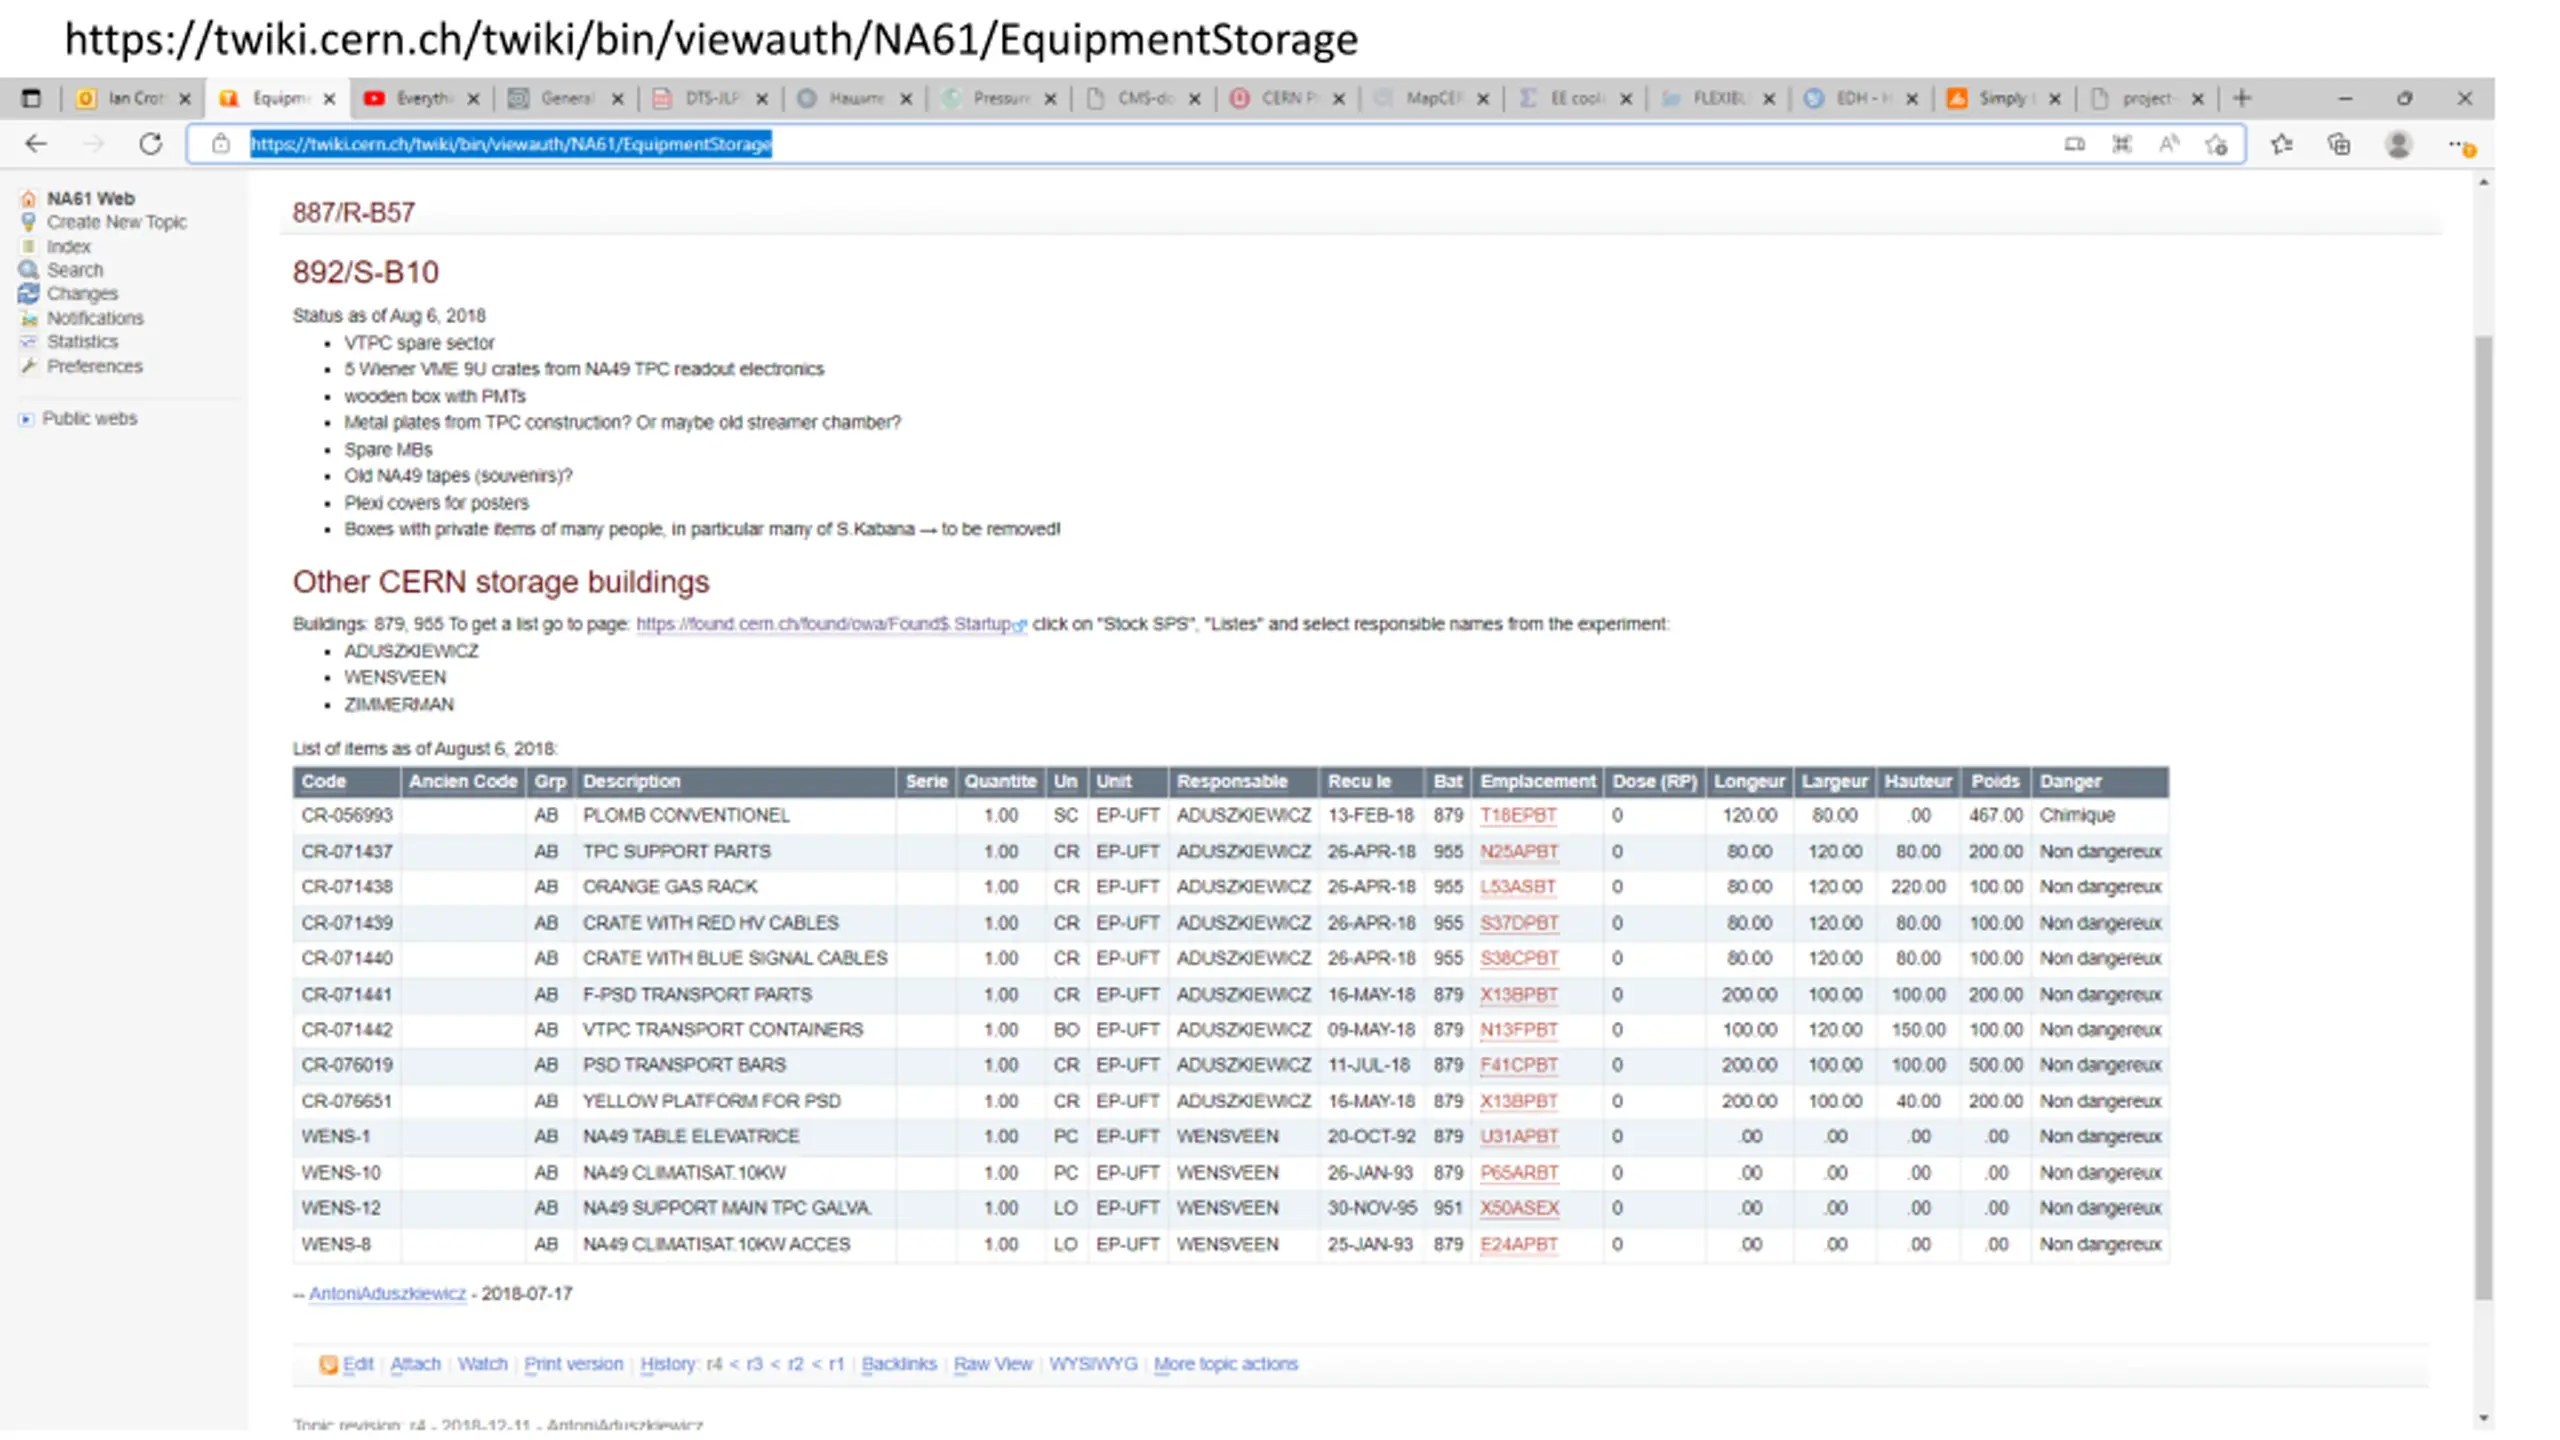This screenshot has height=1440, width=2560.
Task: Click the read aloud icon
Action: 2168,144
